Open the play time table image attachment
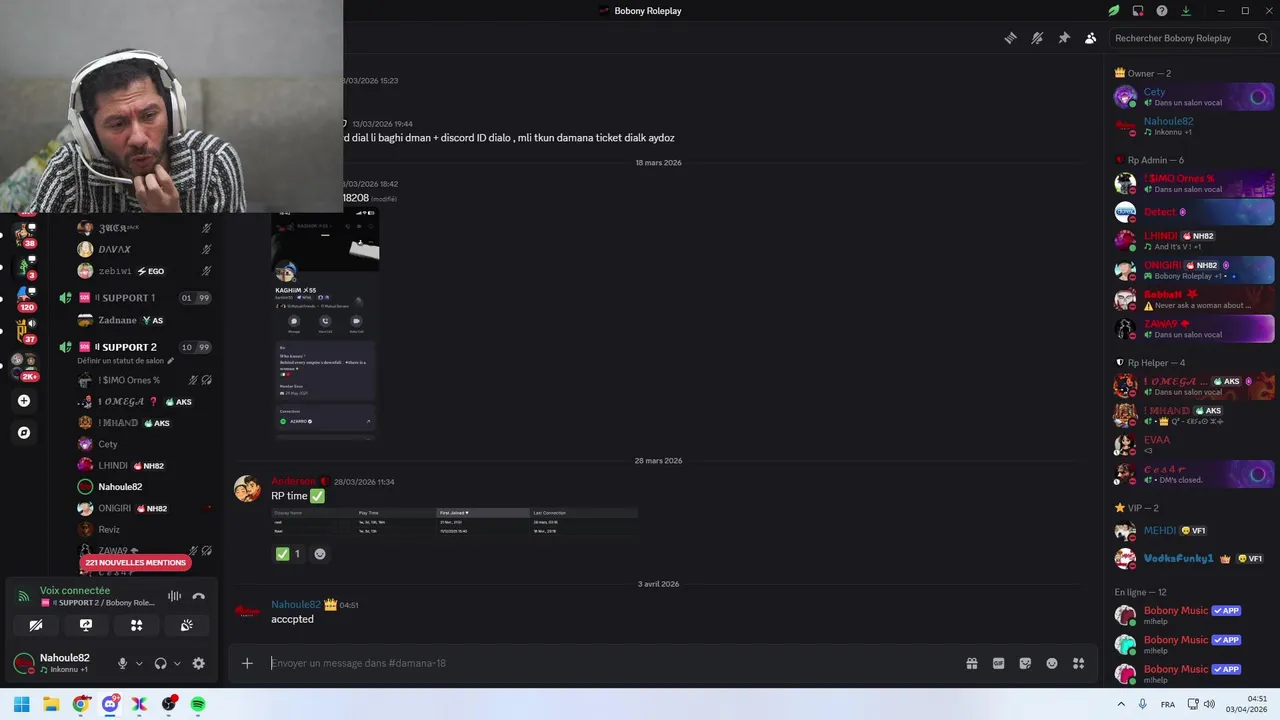Screen dimensions: 1280x720 (454, 523)
